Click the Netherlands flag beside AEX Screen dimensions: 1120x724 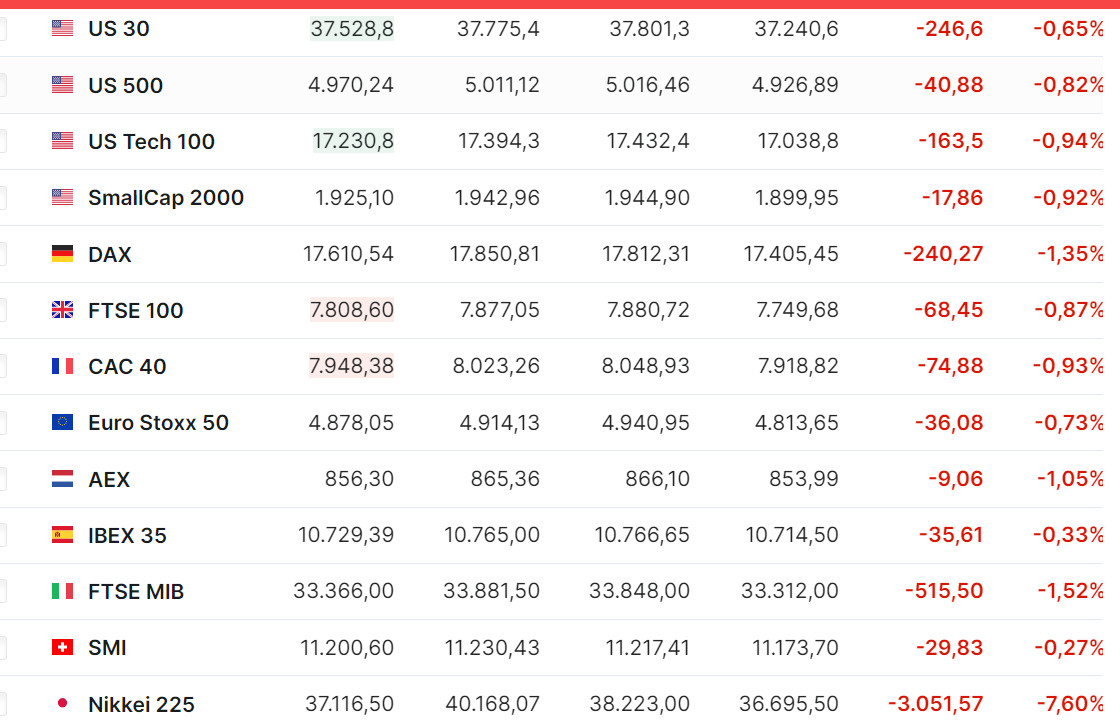(62, 479)
